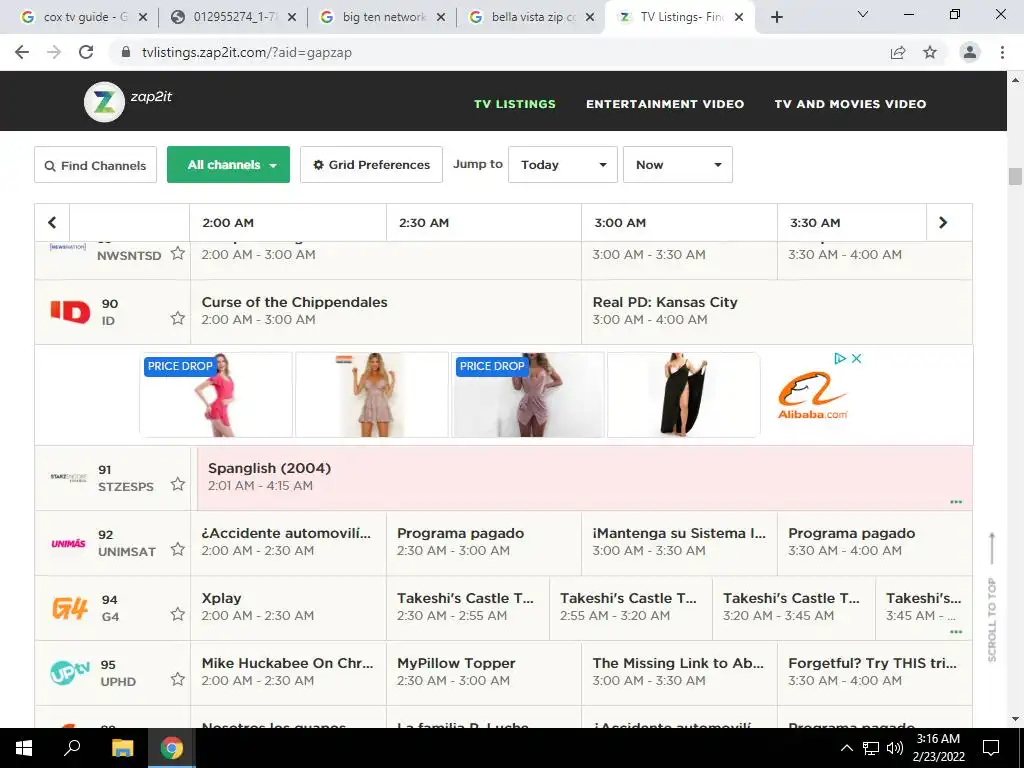Open the NewsNation channel logo

pos(68,247)
